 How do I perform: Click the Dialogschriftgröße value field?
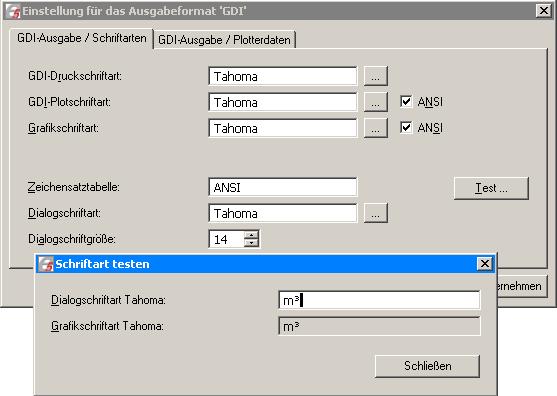tap(227, 239)
